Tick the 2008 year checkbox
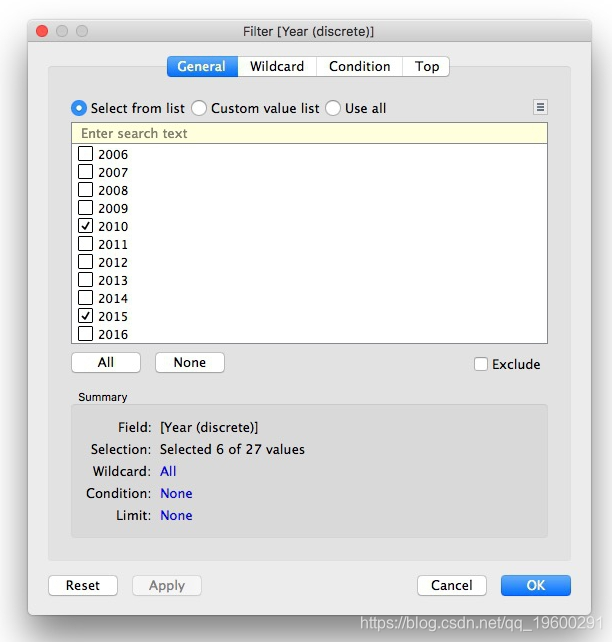Image resolution: width=612 pixels, height=642 pixels. point(85,190)
